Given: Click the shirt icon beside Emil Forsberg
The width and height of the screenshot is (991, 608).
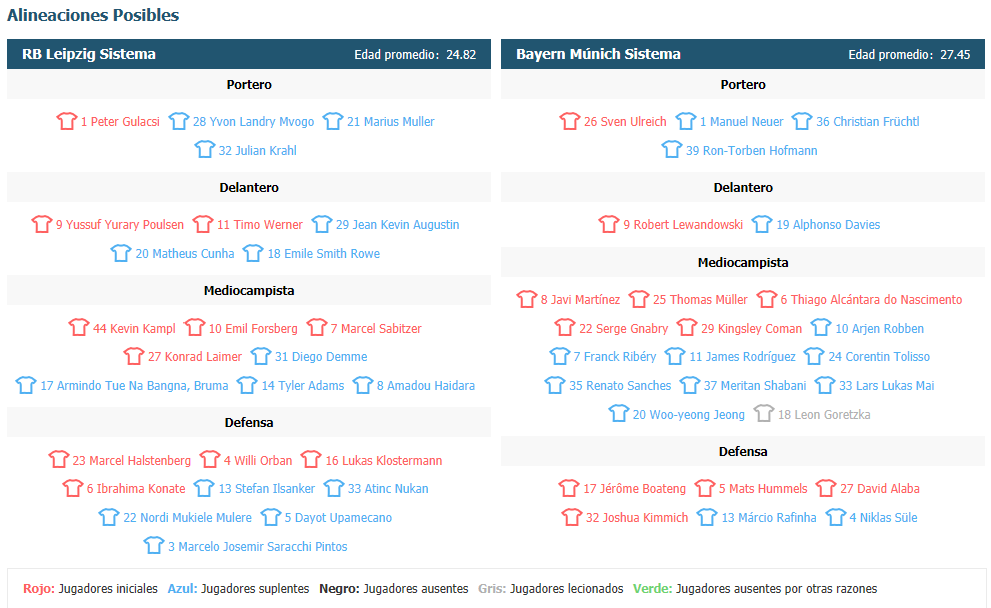Looking at the screenshot, I should coord(195,327).
